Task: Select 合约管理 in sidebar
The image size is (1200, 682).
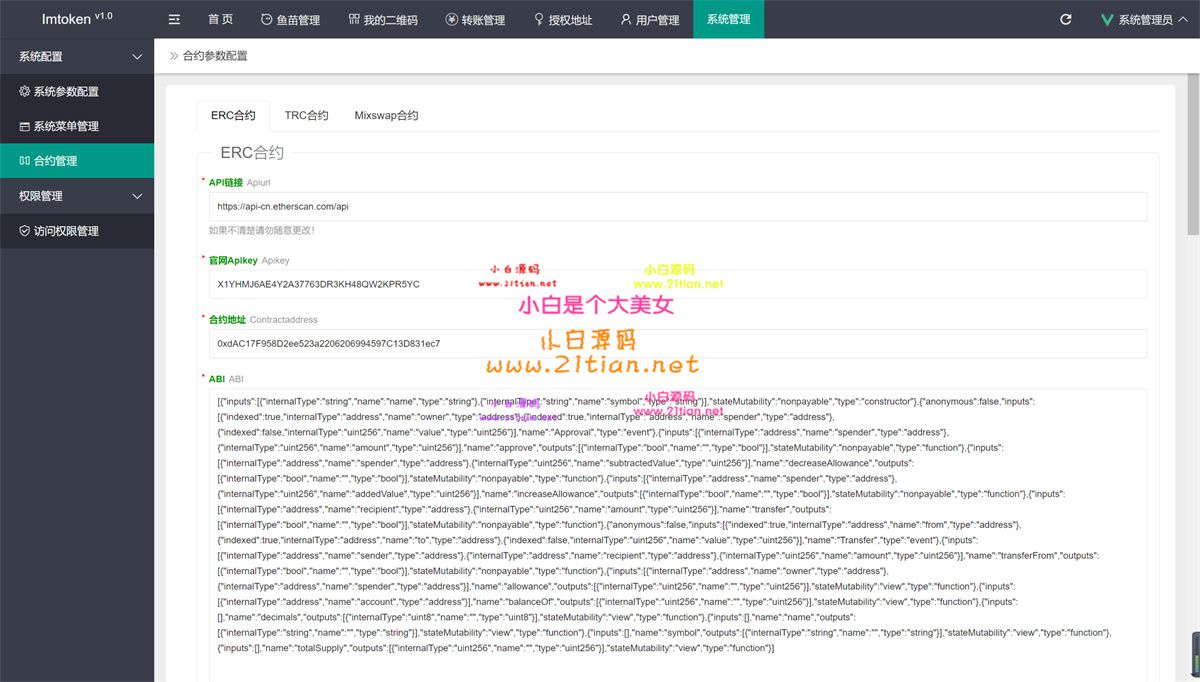Action: pos(77,161)
